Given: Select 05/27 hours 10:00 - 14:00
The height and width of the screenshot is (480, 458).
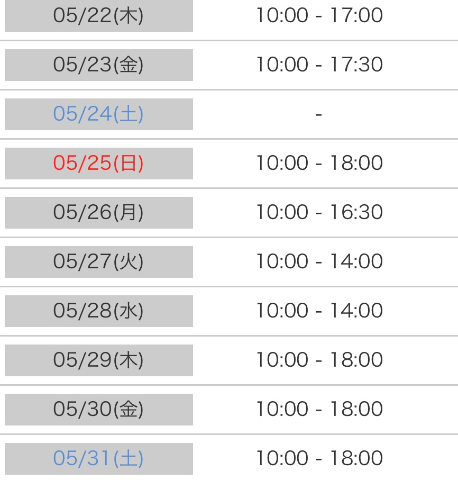Looking at the screenshot, I should pyautogui.click(x=320, y=261).
